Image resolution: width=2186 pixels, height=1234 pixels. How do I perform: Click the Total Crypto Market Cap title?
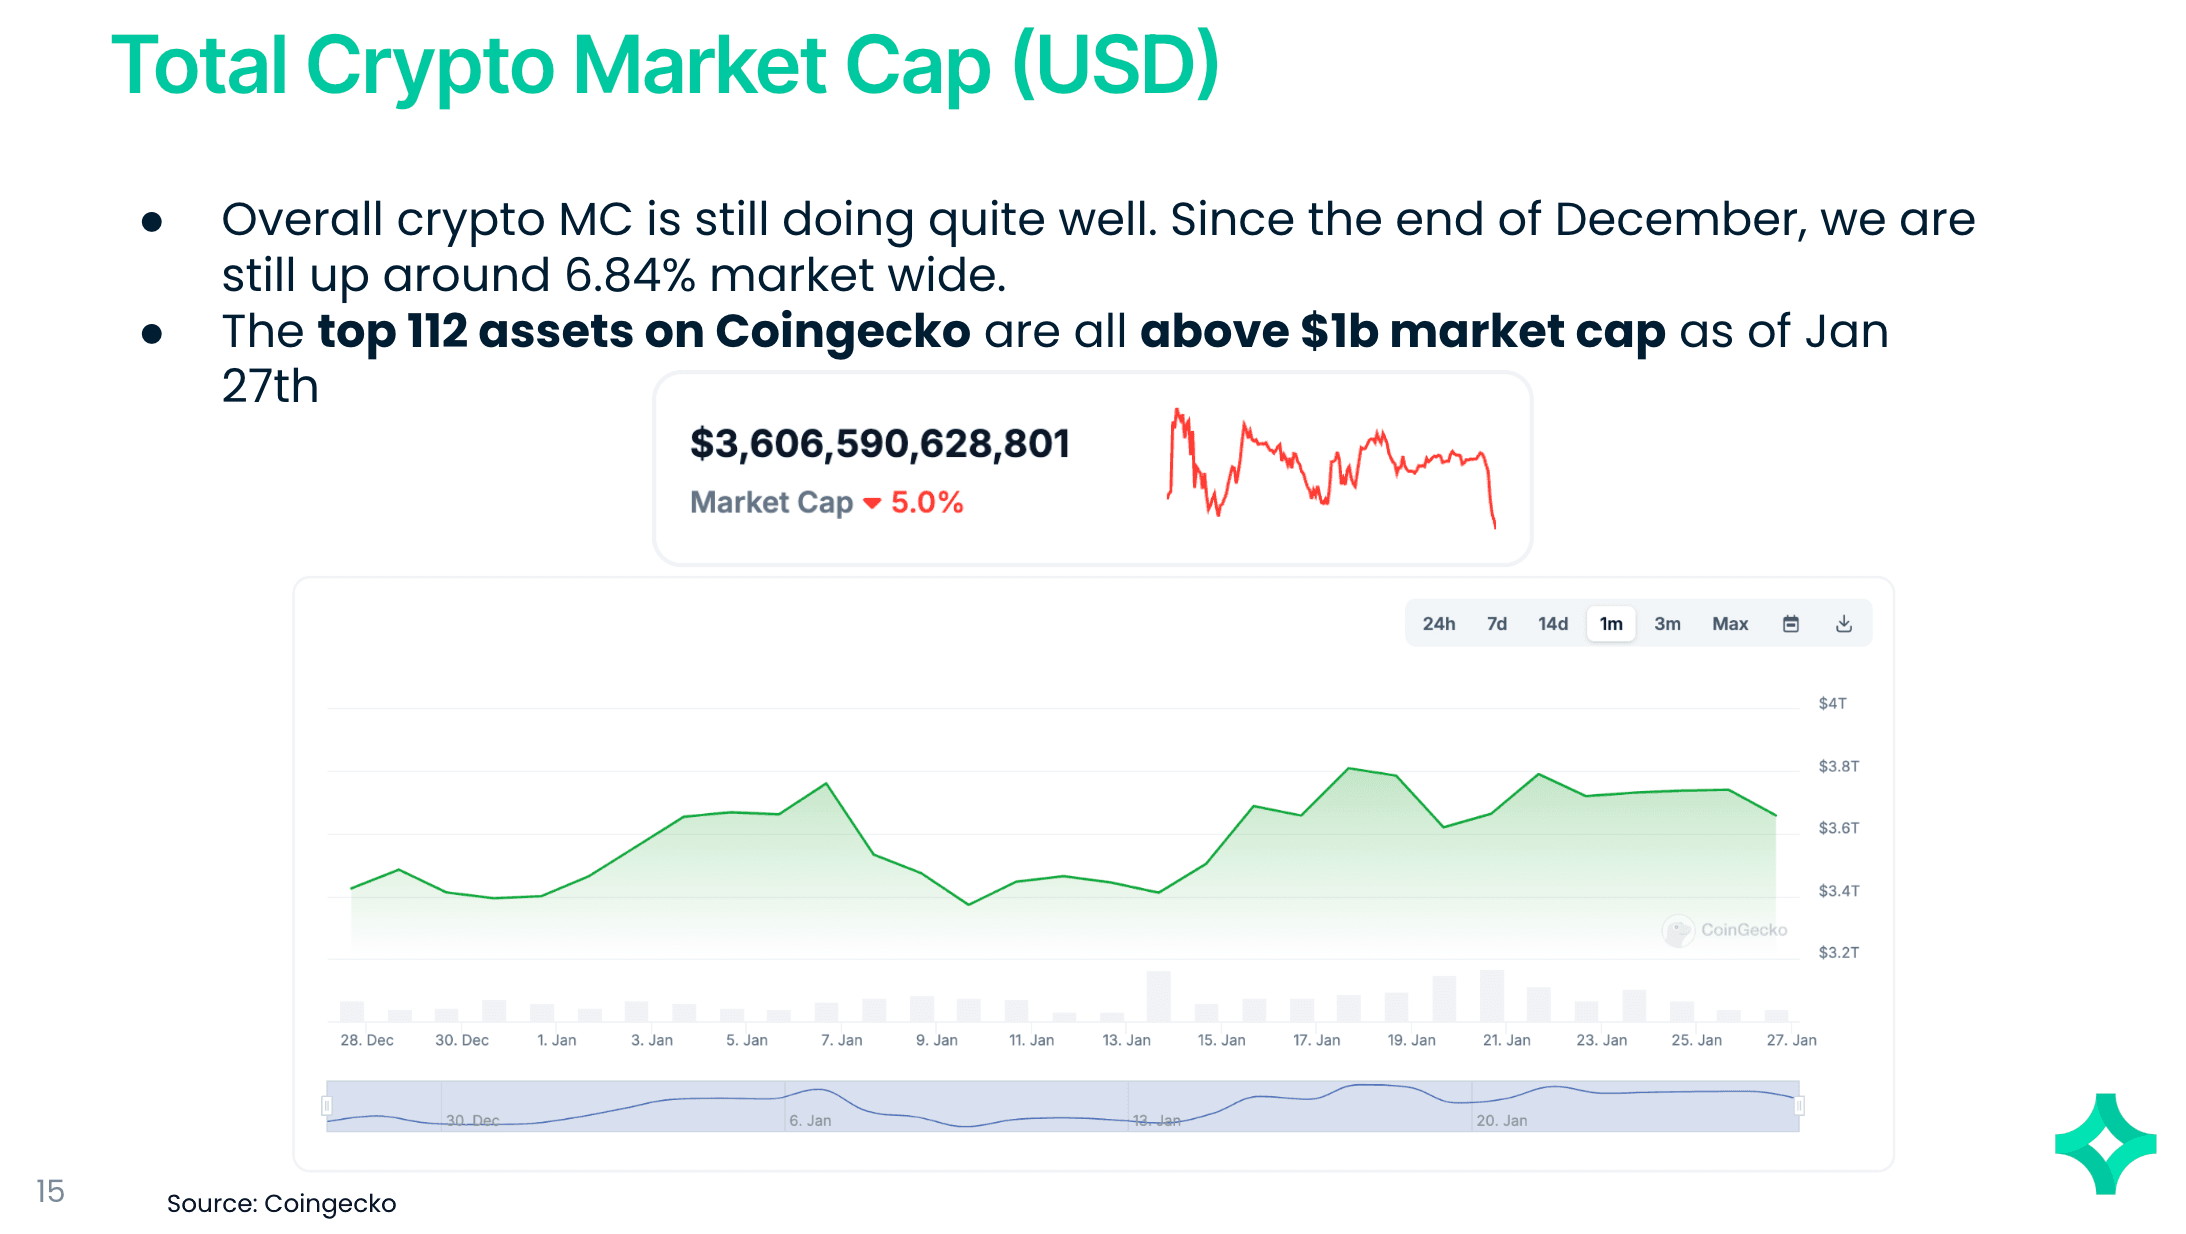click(664, 66)
